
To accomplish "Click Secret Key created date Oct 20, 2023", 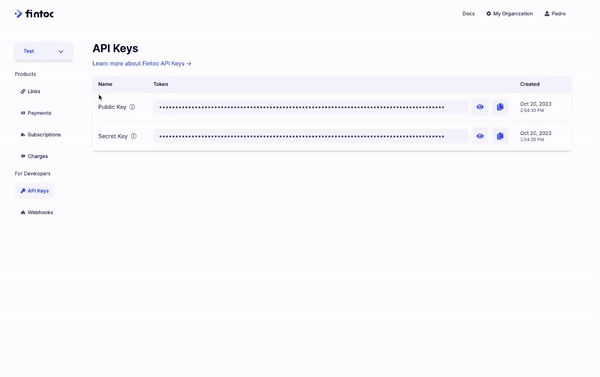I will click(536, 133).
